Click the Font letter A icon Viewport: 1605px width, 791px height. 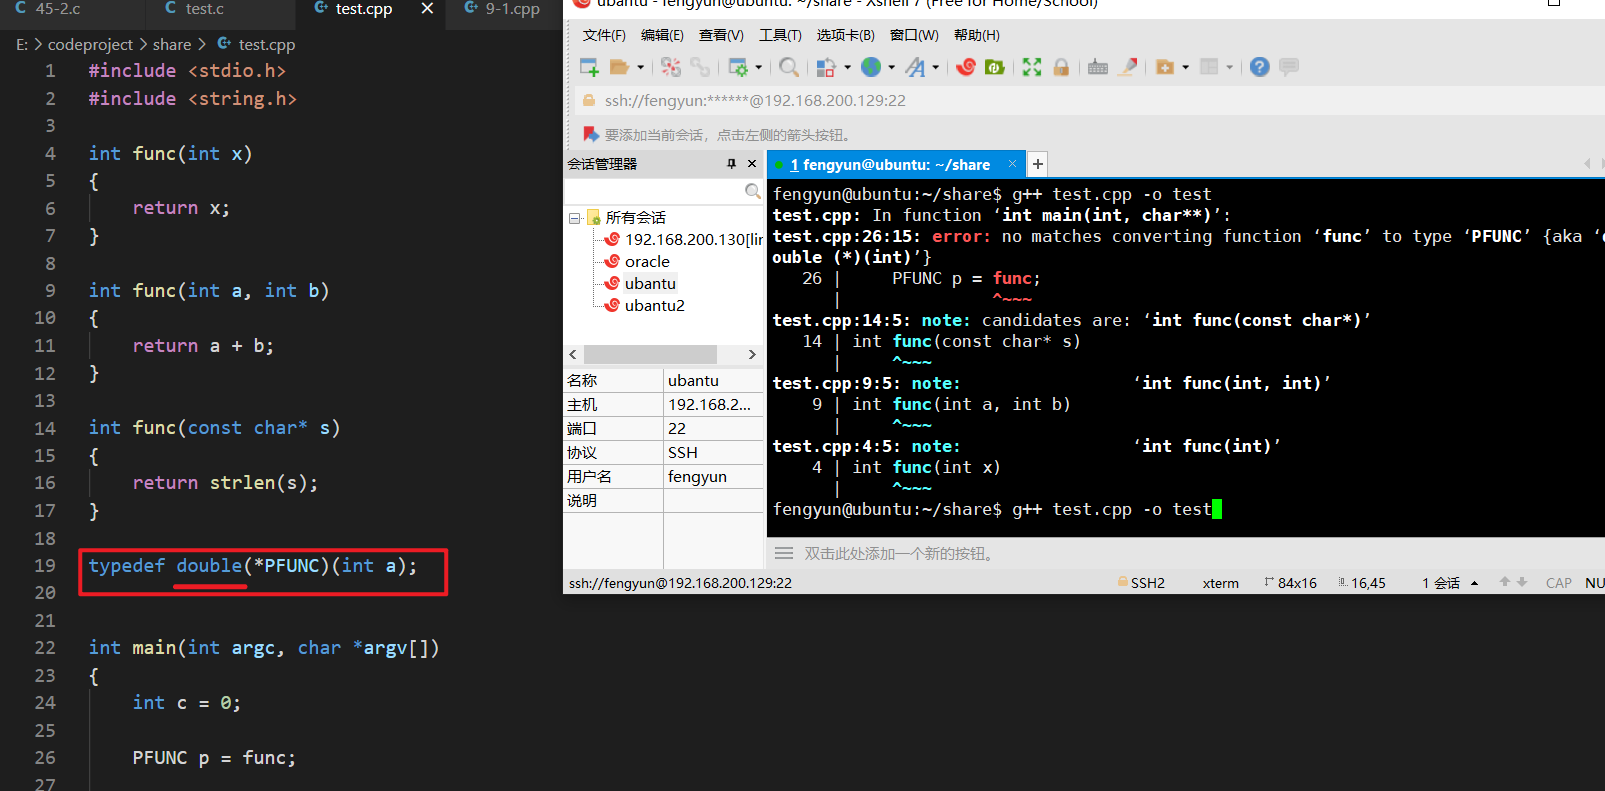tap(915, 67)
